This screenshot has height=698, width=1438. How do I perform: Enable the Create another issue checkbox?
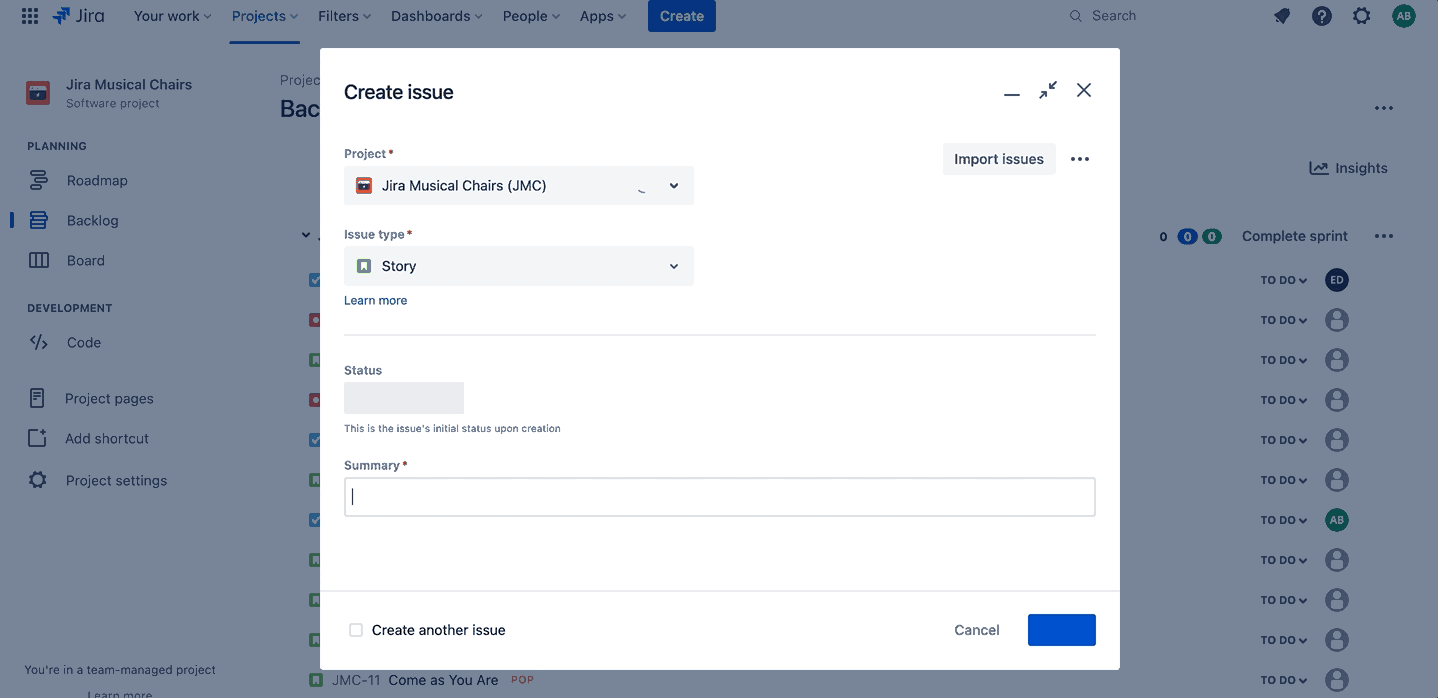point(356,630)
